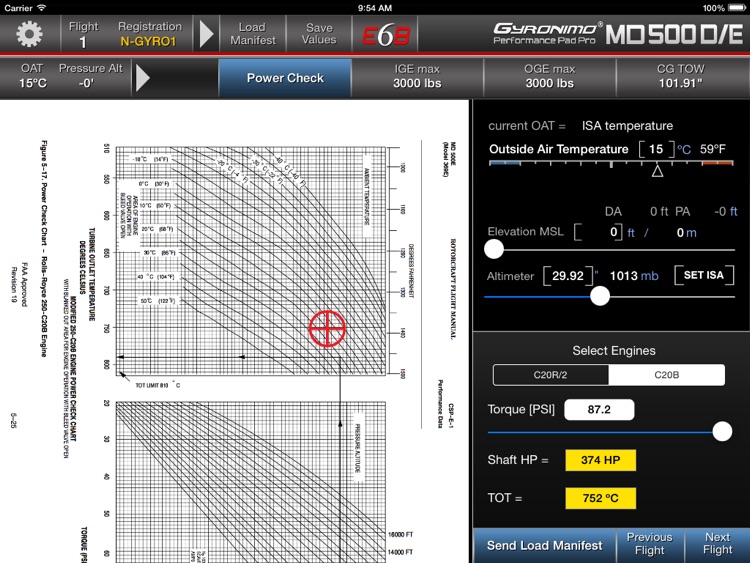Tap the Altimeter slider handle
The width and height of the screenshot is (750, 563).
600,296
